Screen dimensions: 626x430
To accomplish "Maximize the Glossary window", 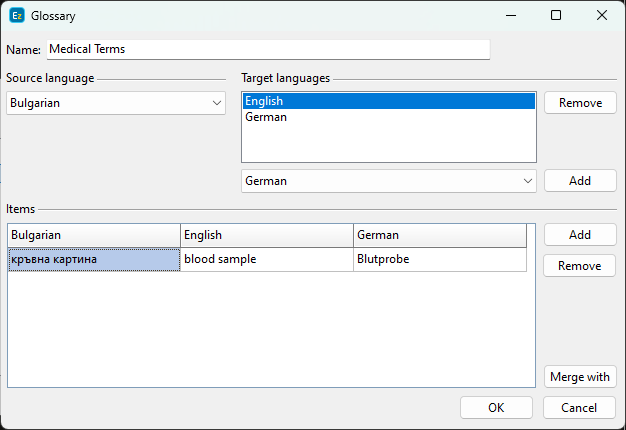I will 556,16.
